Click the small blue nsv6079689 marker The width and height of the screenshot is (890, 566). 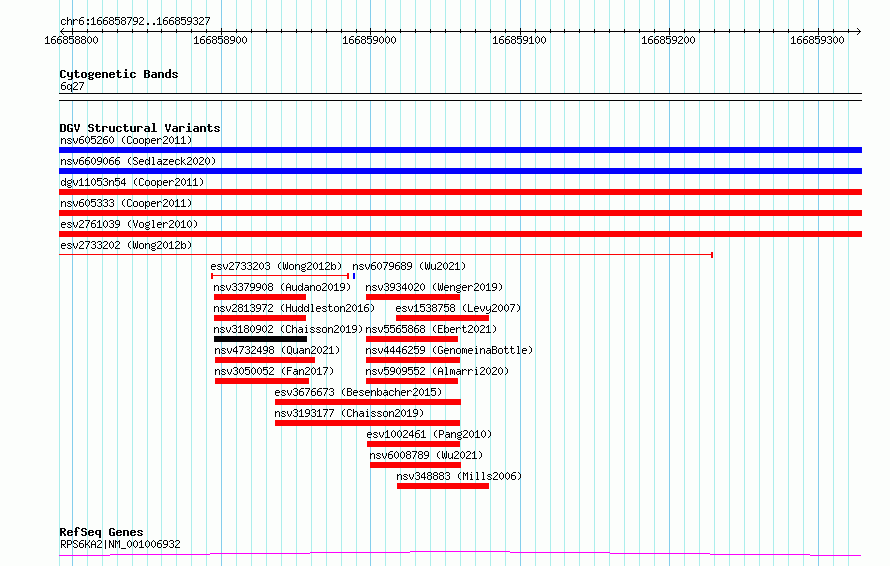(x=354, y=276)
